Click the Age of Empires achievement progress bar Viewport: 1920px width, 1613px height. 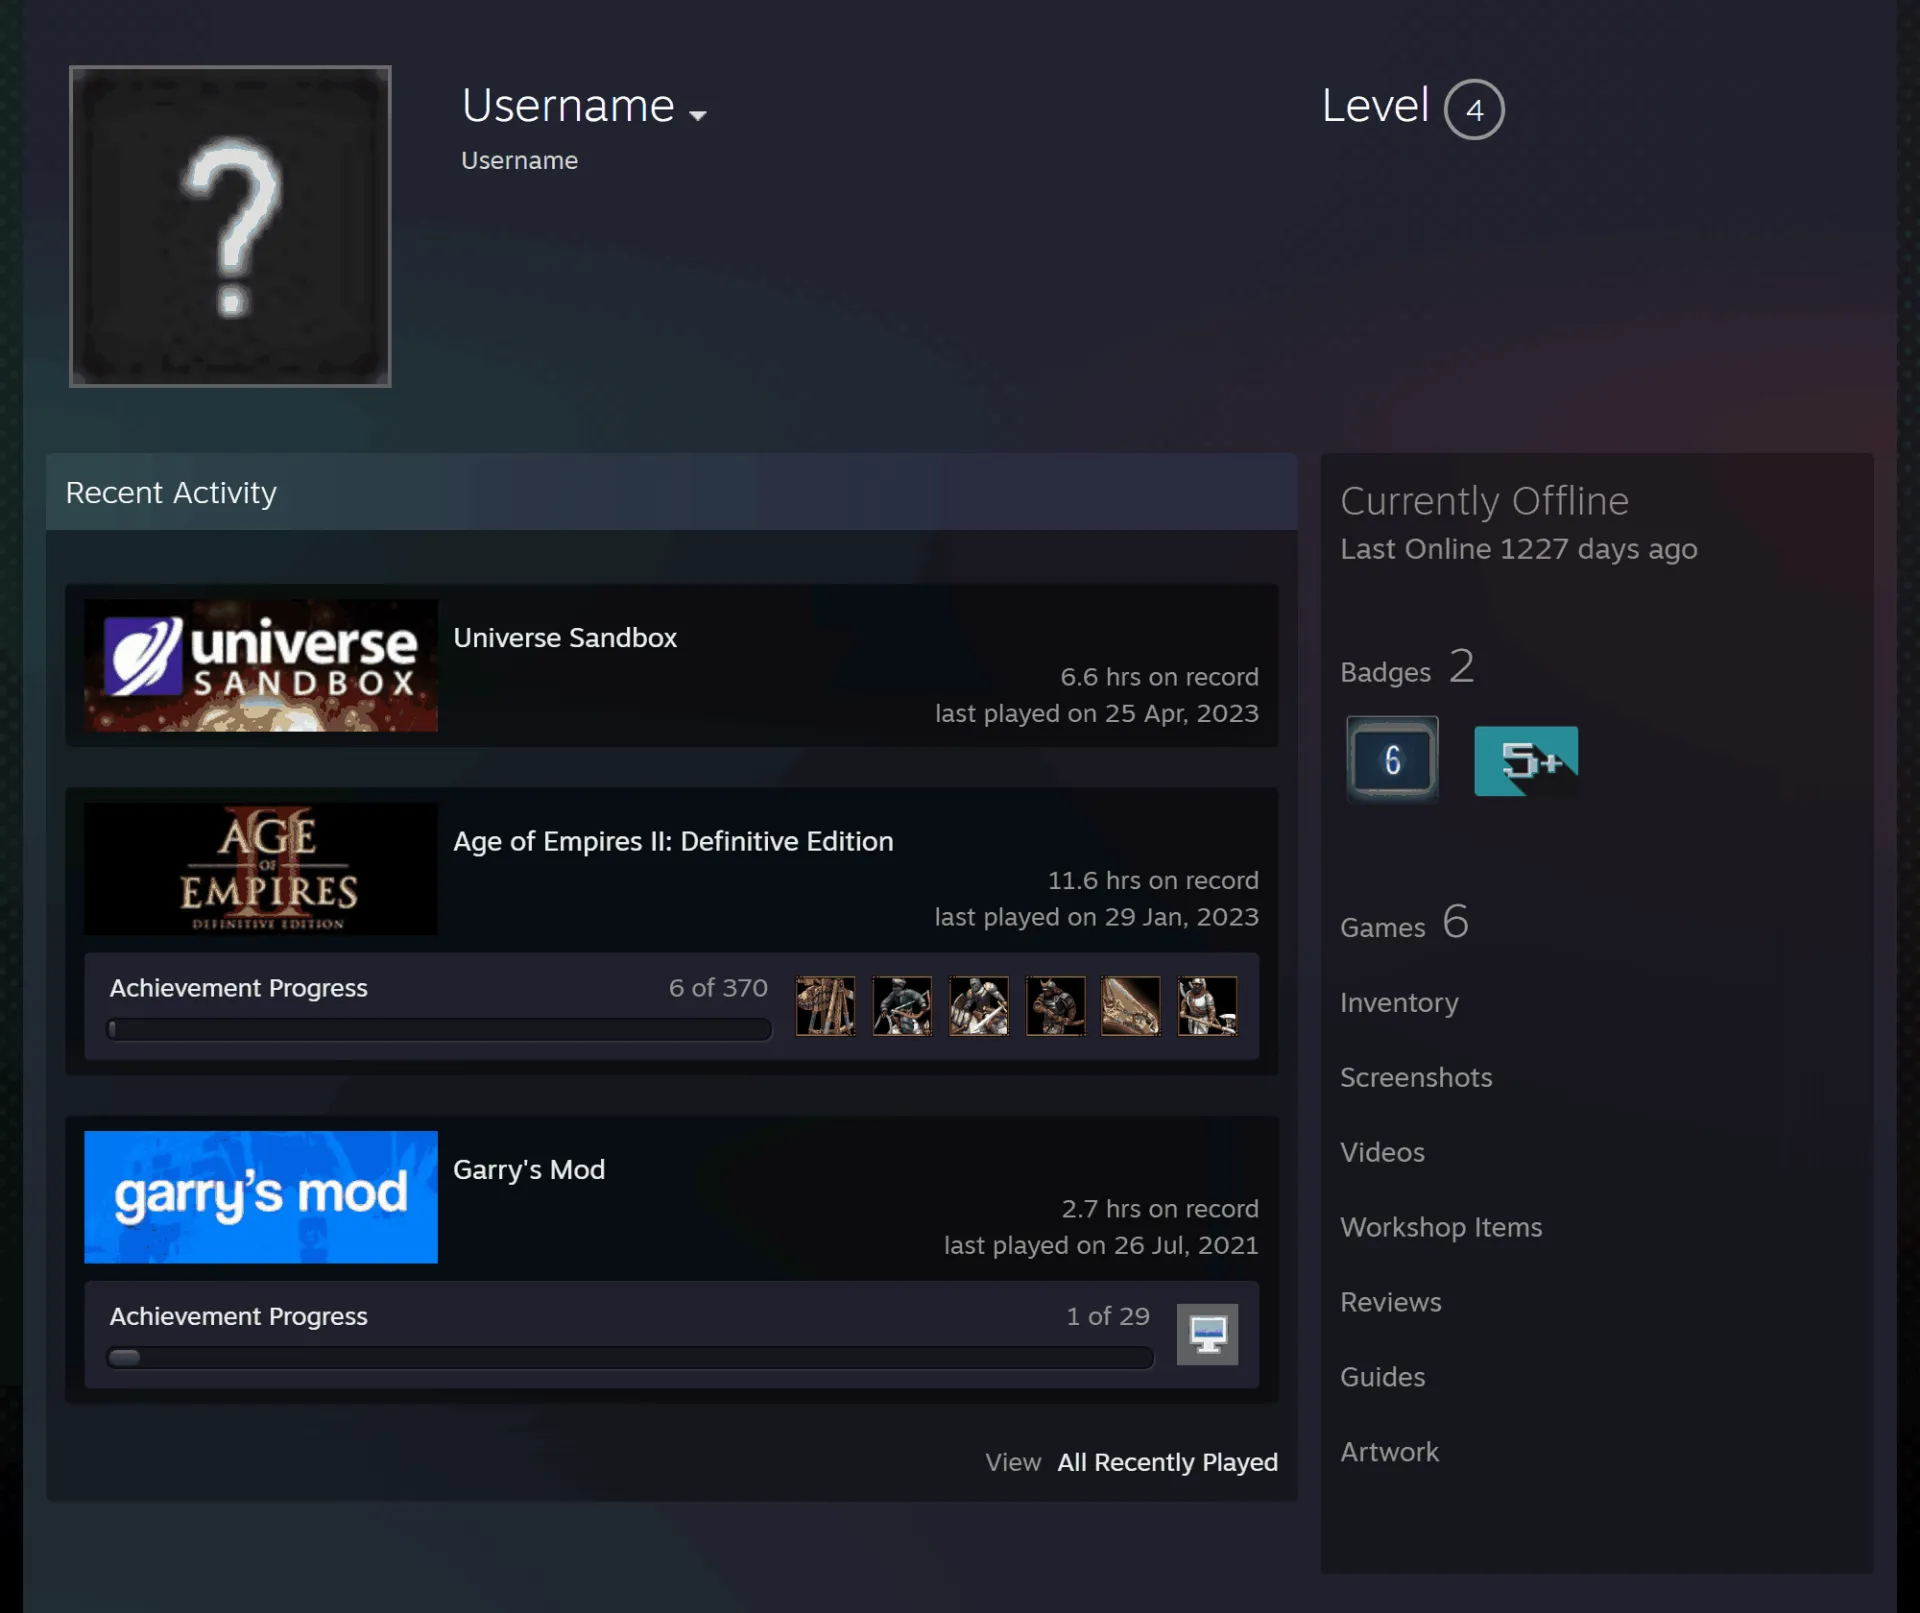[x=439, y=1029]
